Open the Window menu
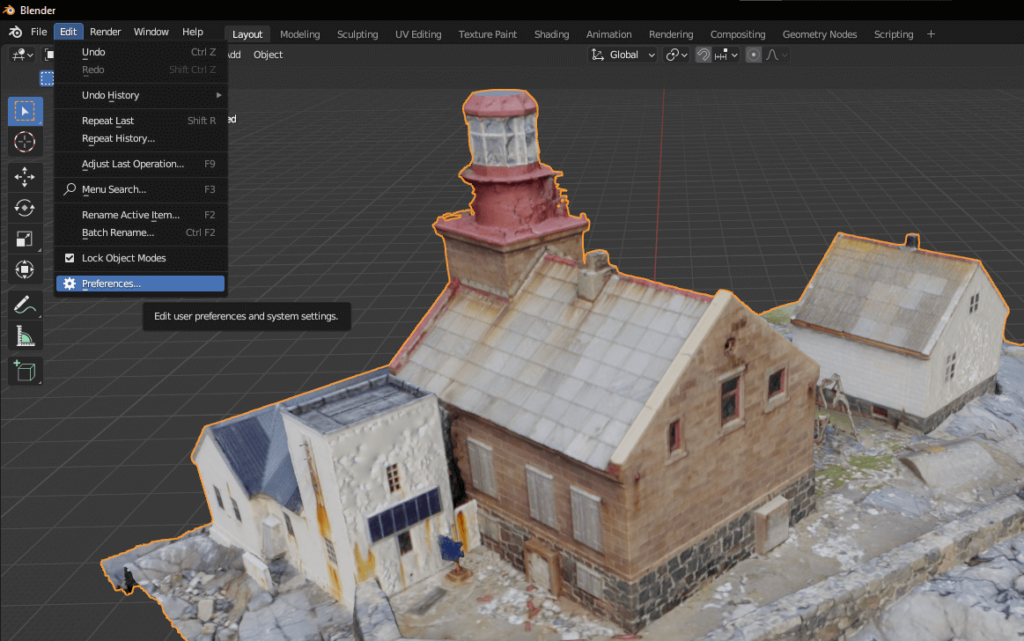Screen dimensions: 1024x641 click(x=151, y=31)
